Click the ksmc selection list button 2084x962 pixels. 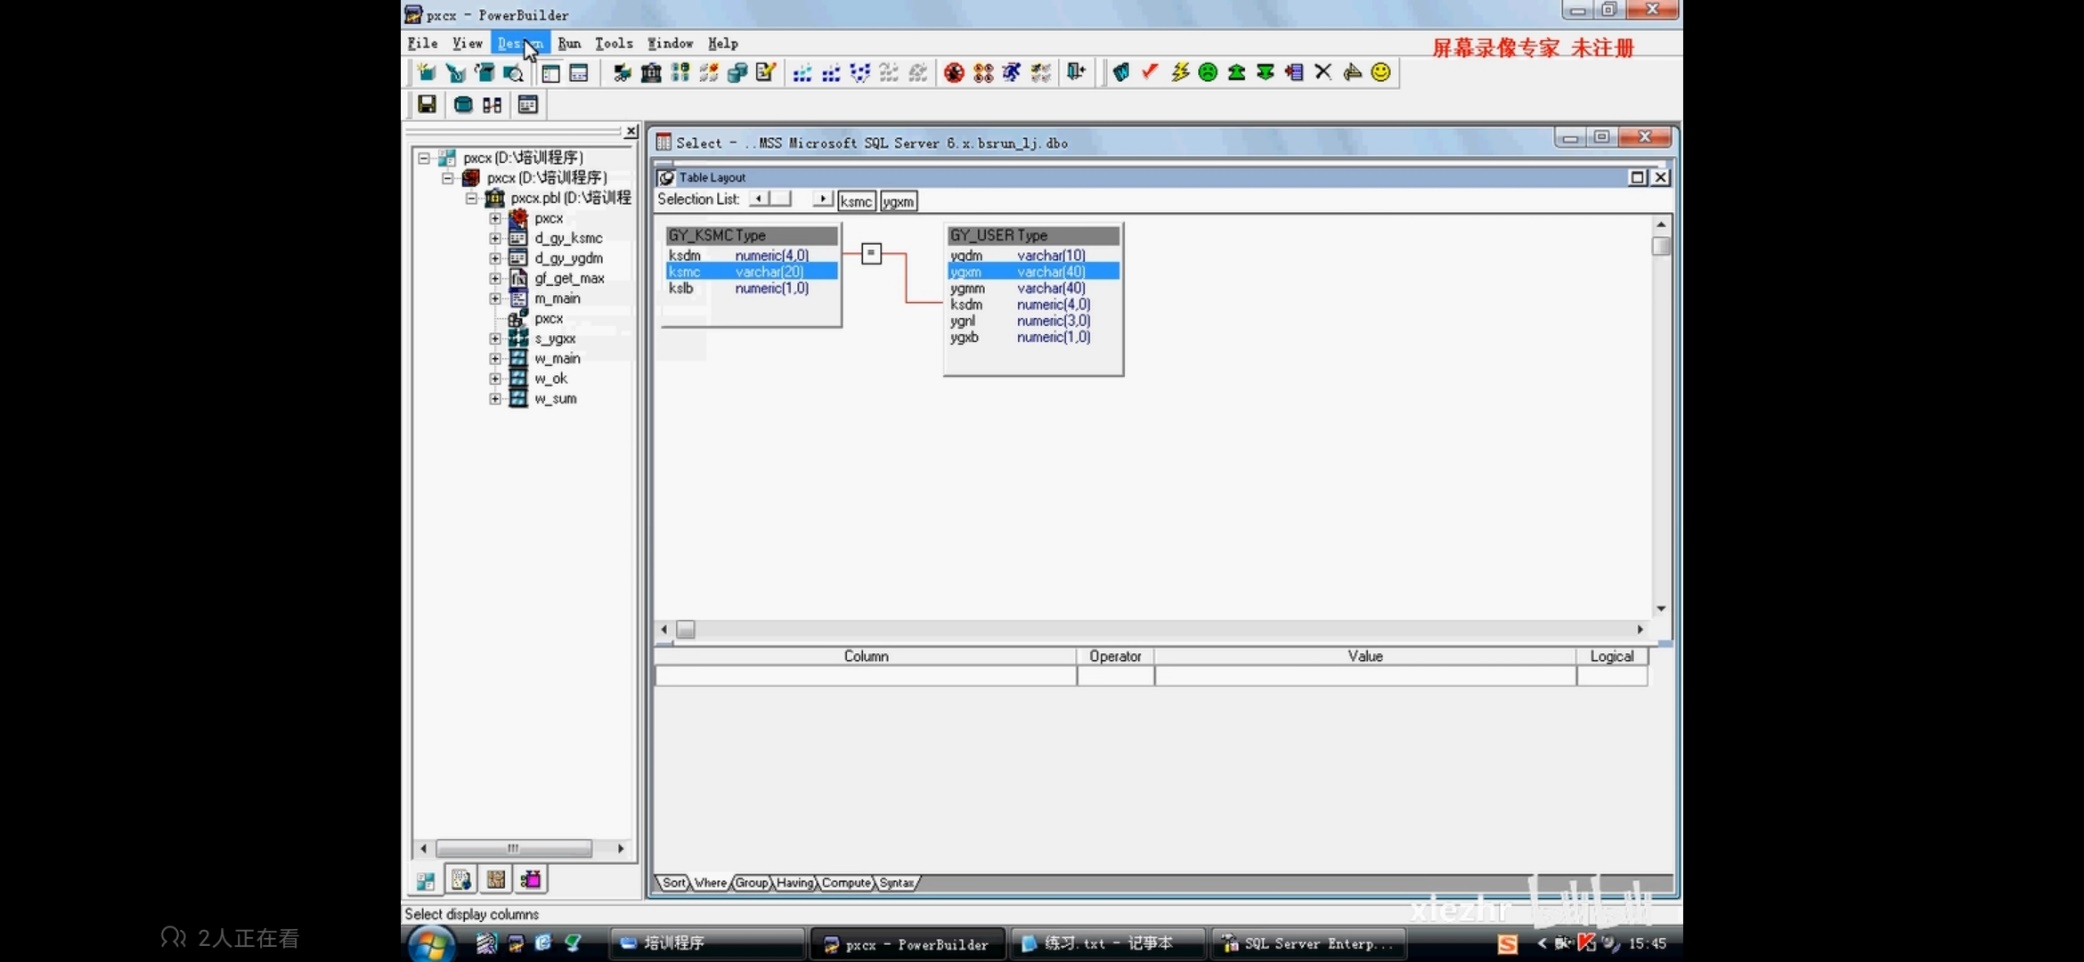[x=856, y=201]
